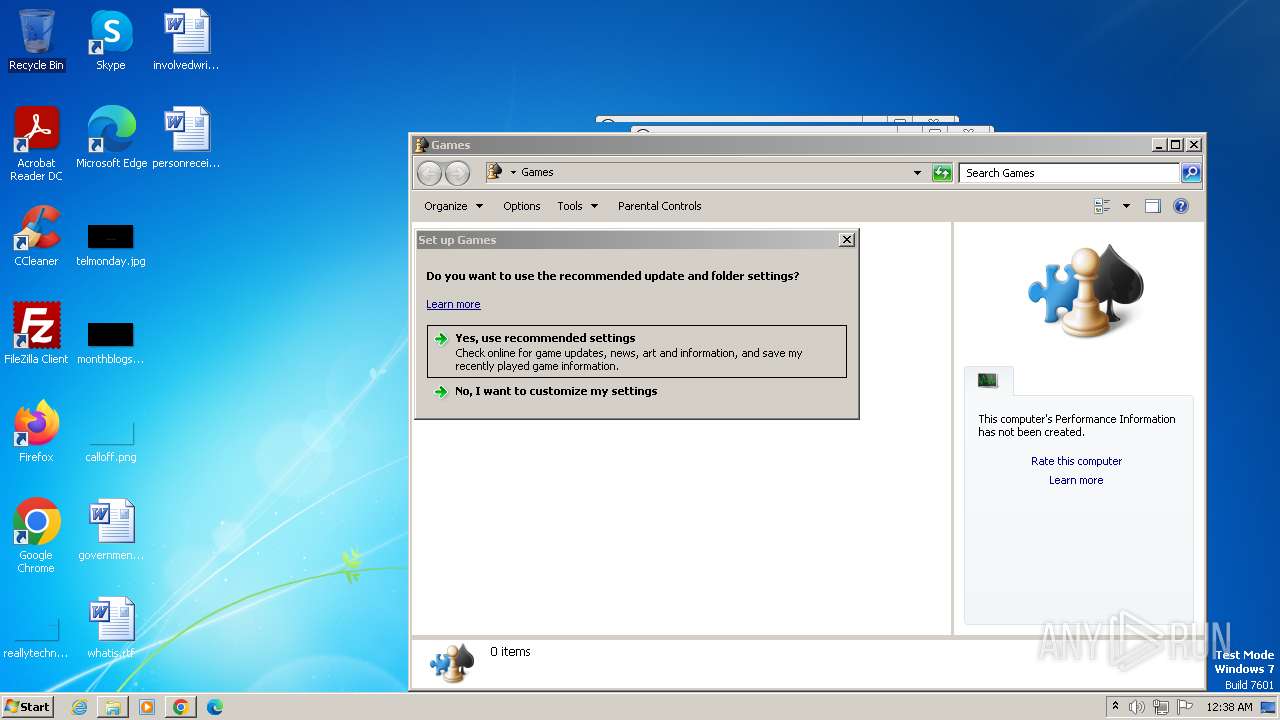Expand the view options dropdown arrow
Image resolution: width=1280 pixels, height=720 pixels.
point(1126,206)
